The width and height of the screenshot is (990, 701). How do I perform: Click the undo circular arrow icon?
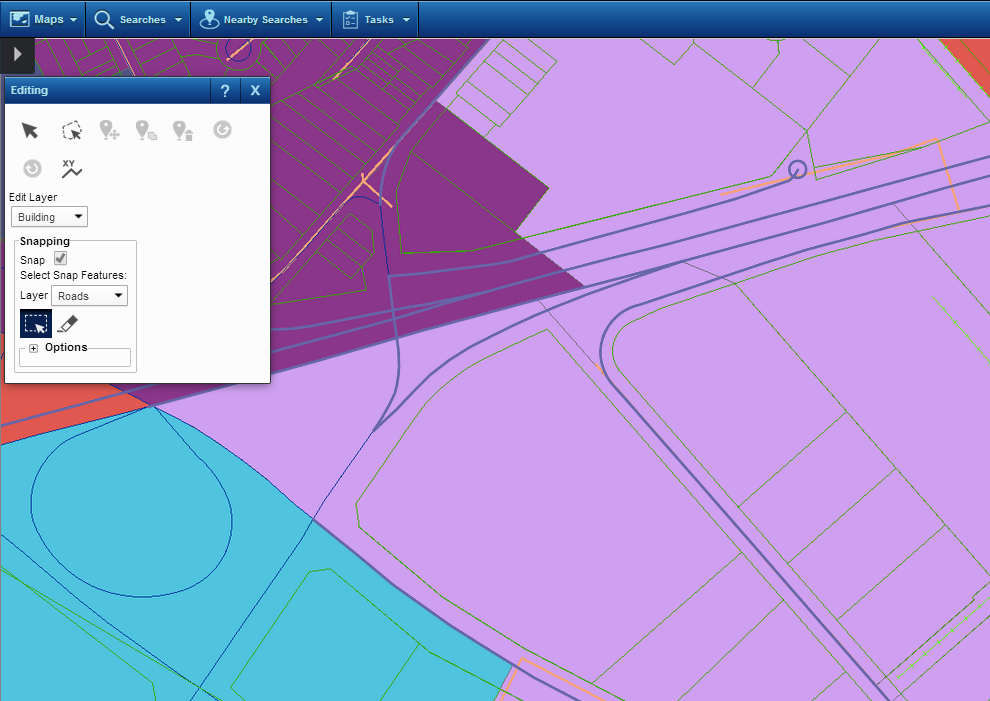coord(222,130)
